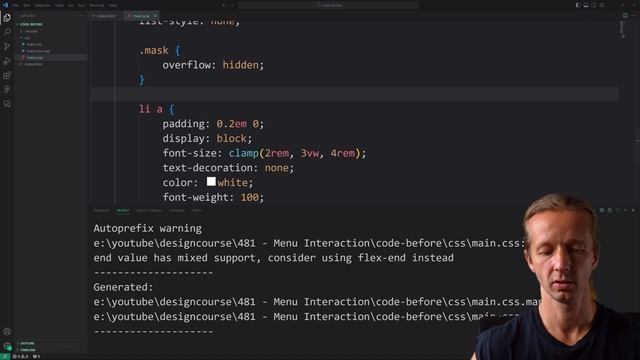This screenshot has height=360, width=640.
Task: Click the .mask selector in the editor
Action: [x=153, y=51]
